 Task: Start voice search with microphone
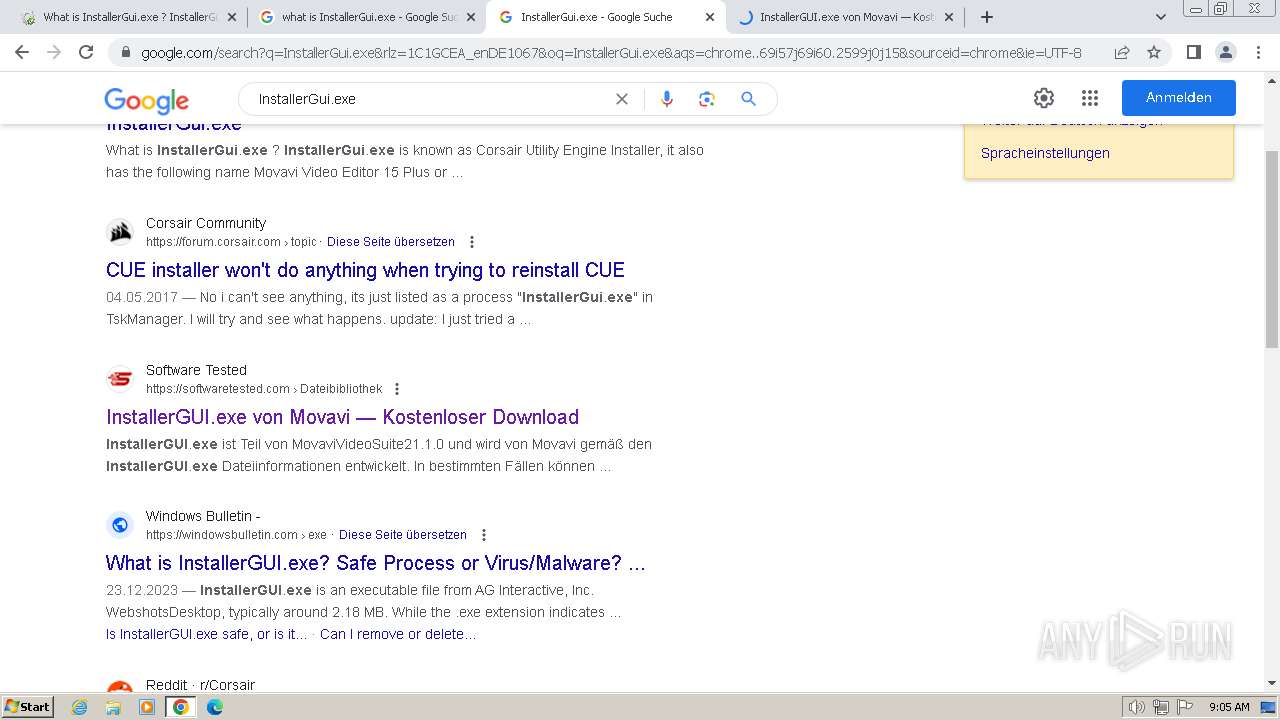point(667,99)
